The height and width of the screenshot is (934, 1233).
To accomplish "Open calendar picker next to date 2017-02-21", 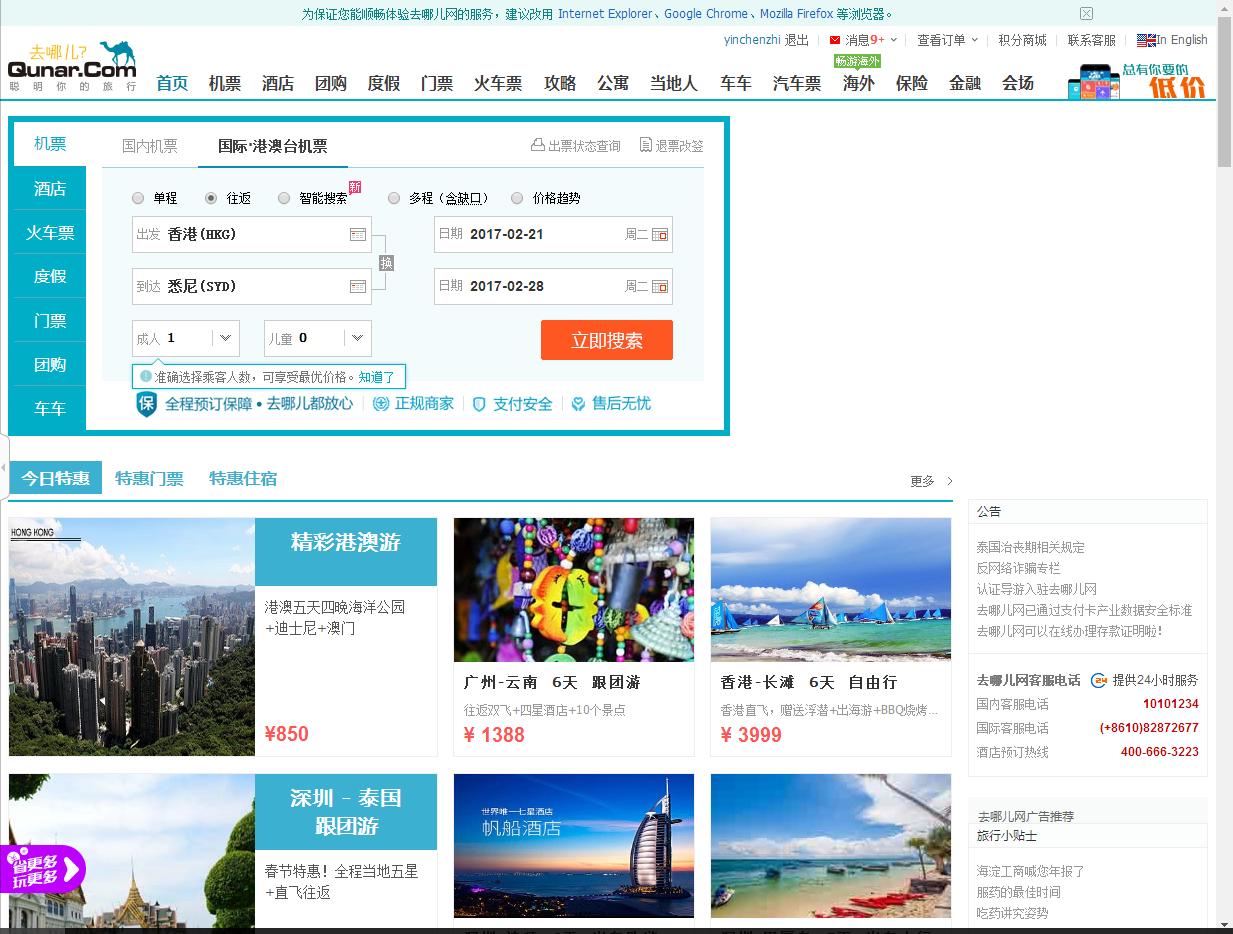I will pos(662,234).
